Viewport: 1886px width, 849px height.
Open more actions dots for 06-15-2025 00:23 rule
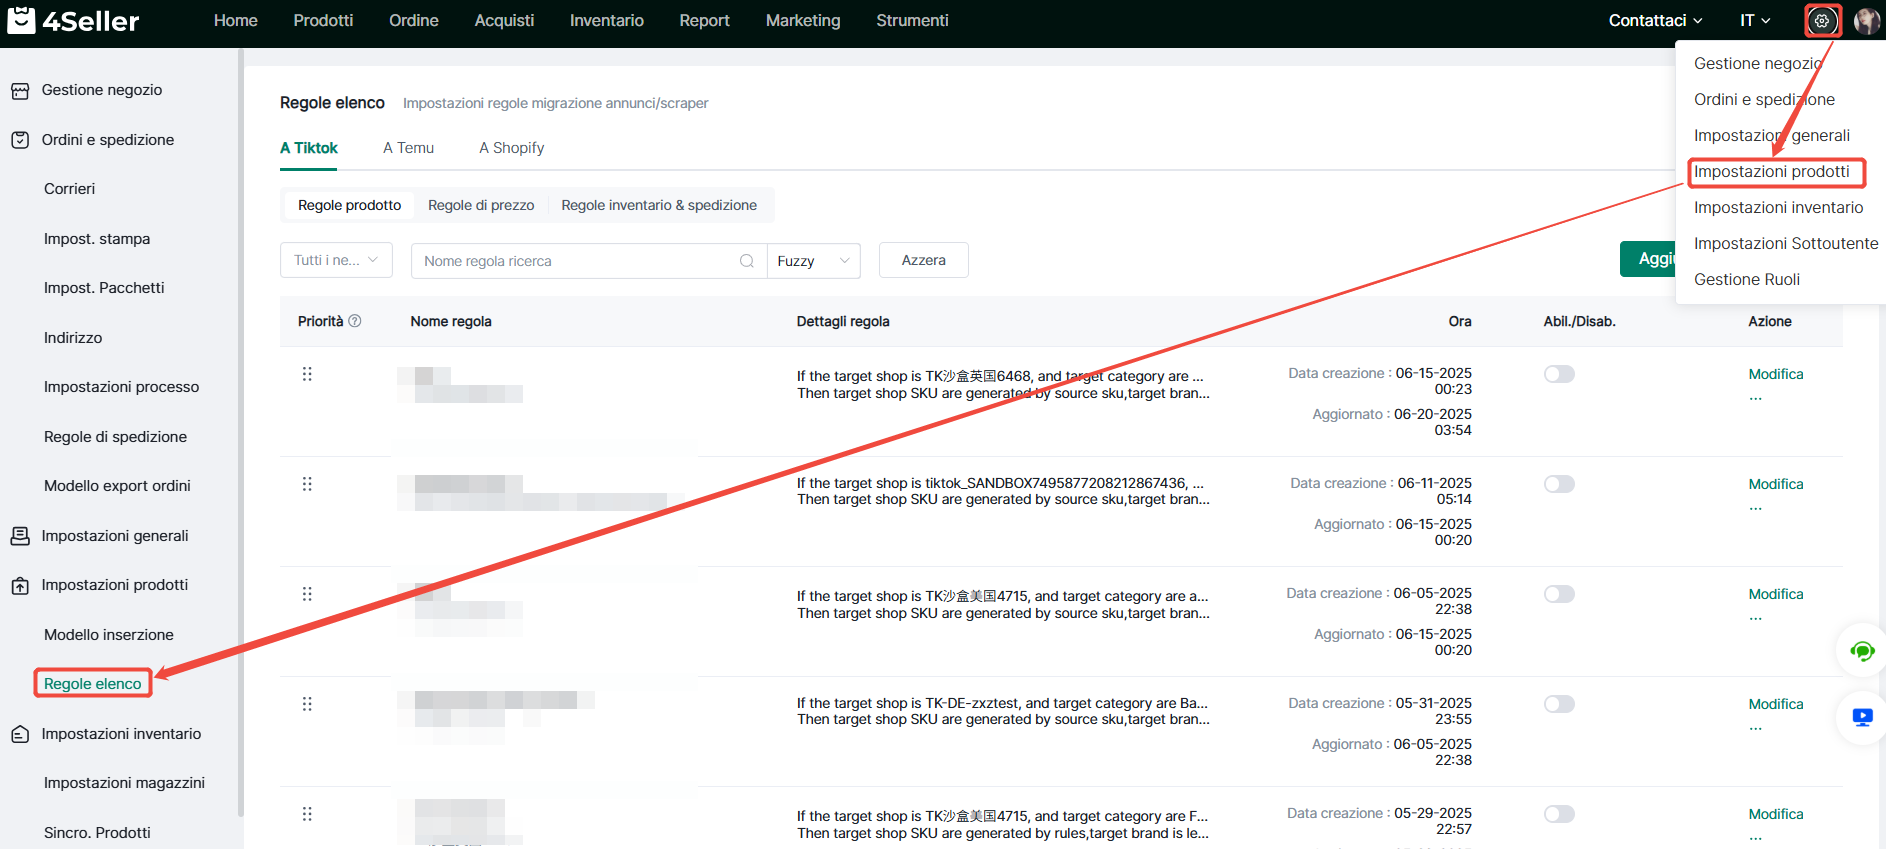pos(1755,398)
